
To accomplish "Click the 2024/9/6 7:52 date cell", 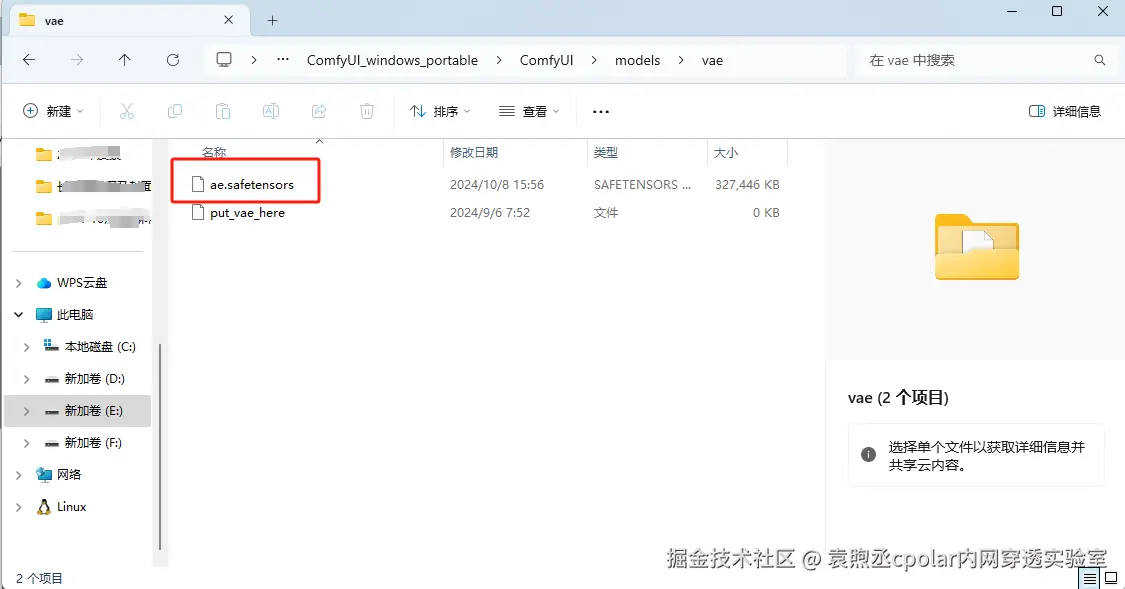I will [x=489, y=212].
